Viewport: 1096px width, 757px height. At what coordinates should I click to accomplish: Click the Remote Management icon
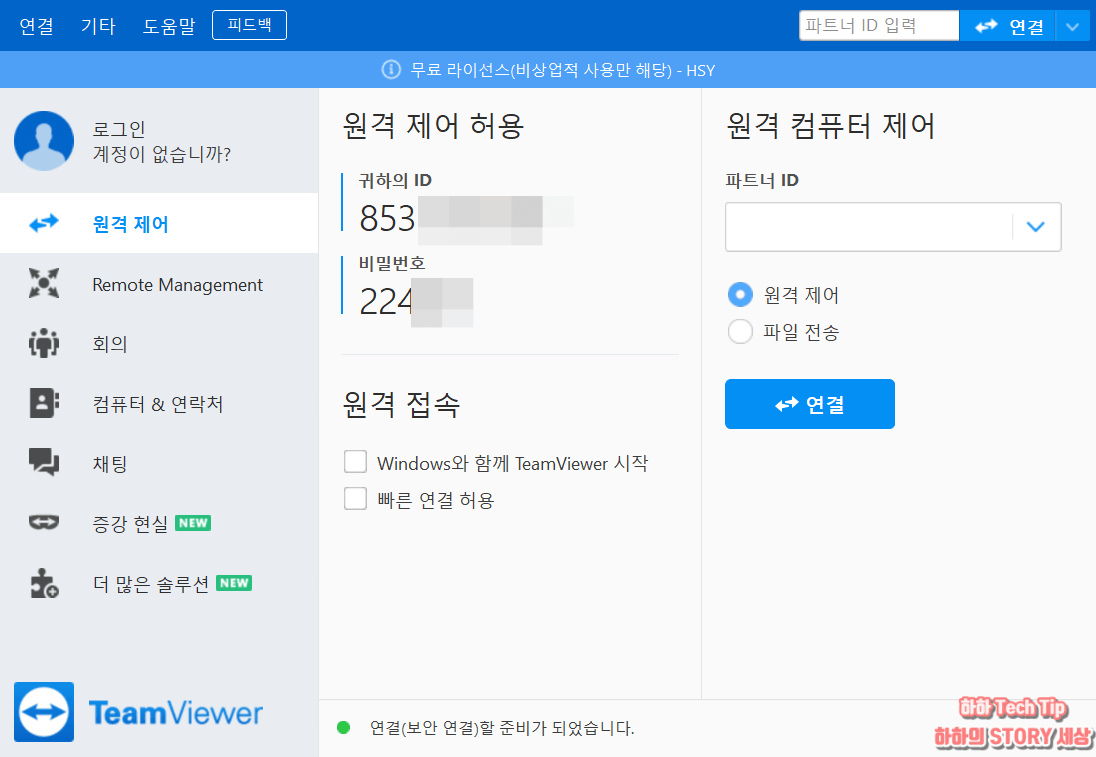[x=44, y=283]
